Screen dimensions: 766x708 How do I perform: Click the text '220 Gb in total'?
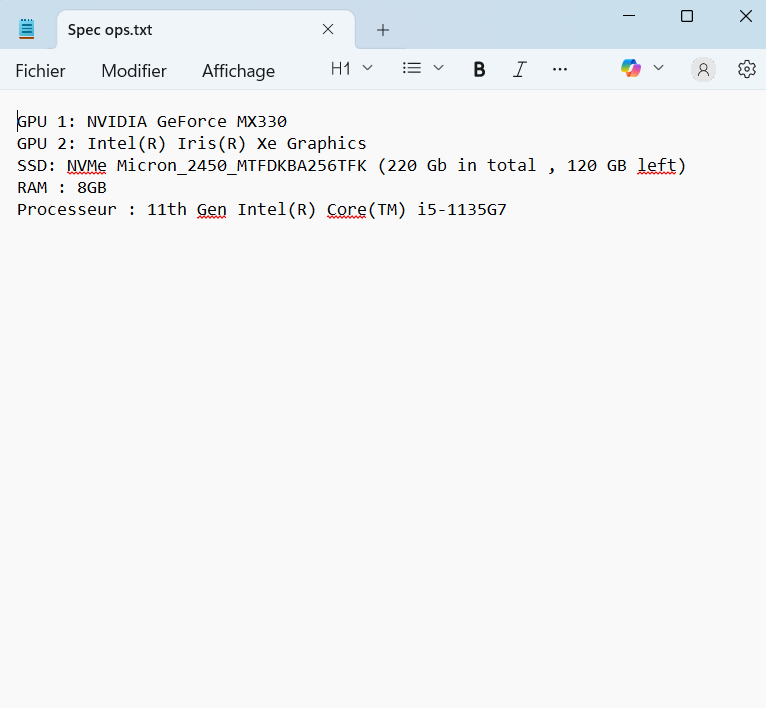coord(462,166)
